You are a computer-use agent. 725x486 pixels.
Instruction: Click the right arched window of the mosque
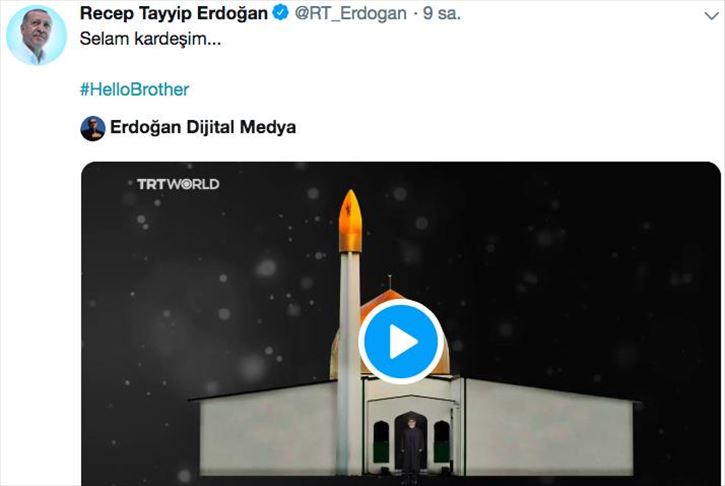(x=442, y=442)
